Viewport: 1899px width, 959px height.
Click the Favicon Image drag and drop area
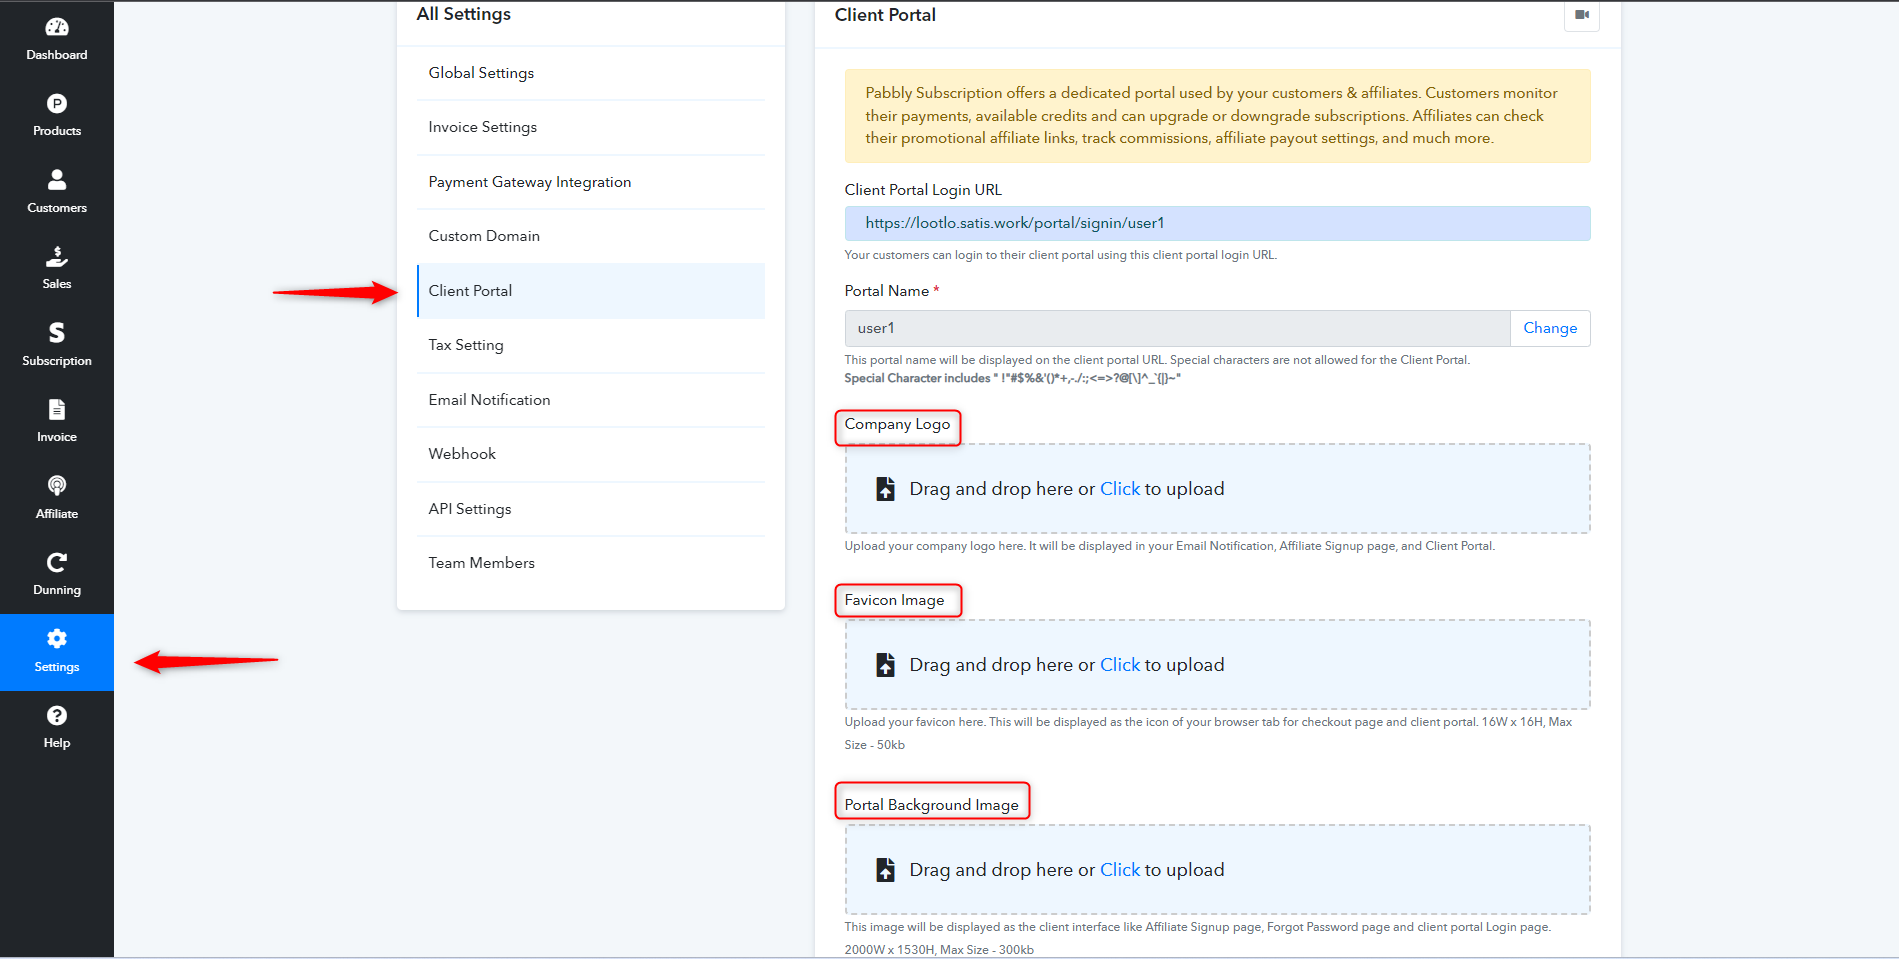pos(1217,665)
